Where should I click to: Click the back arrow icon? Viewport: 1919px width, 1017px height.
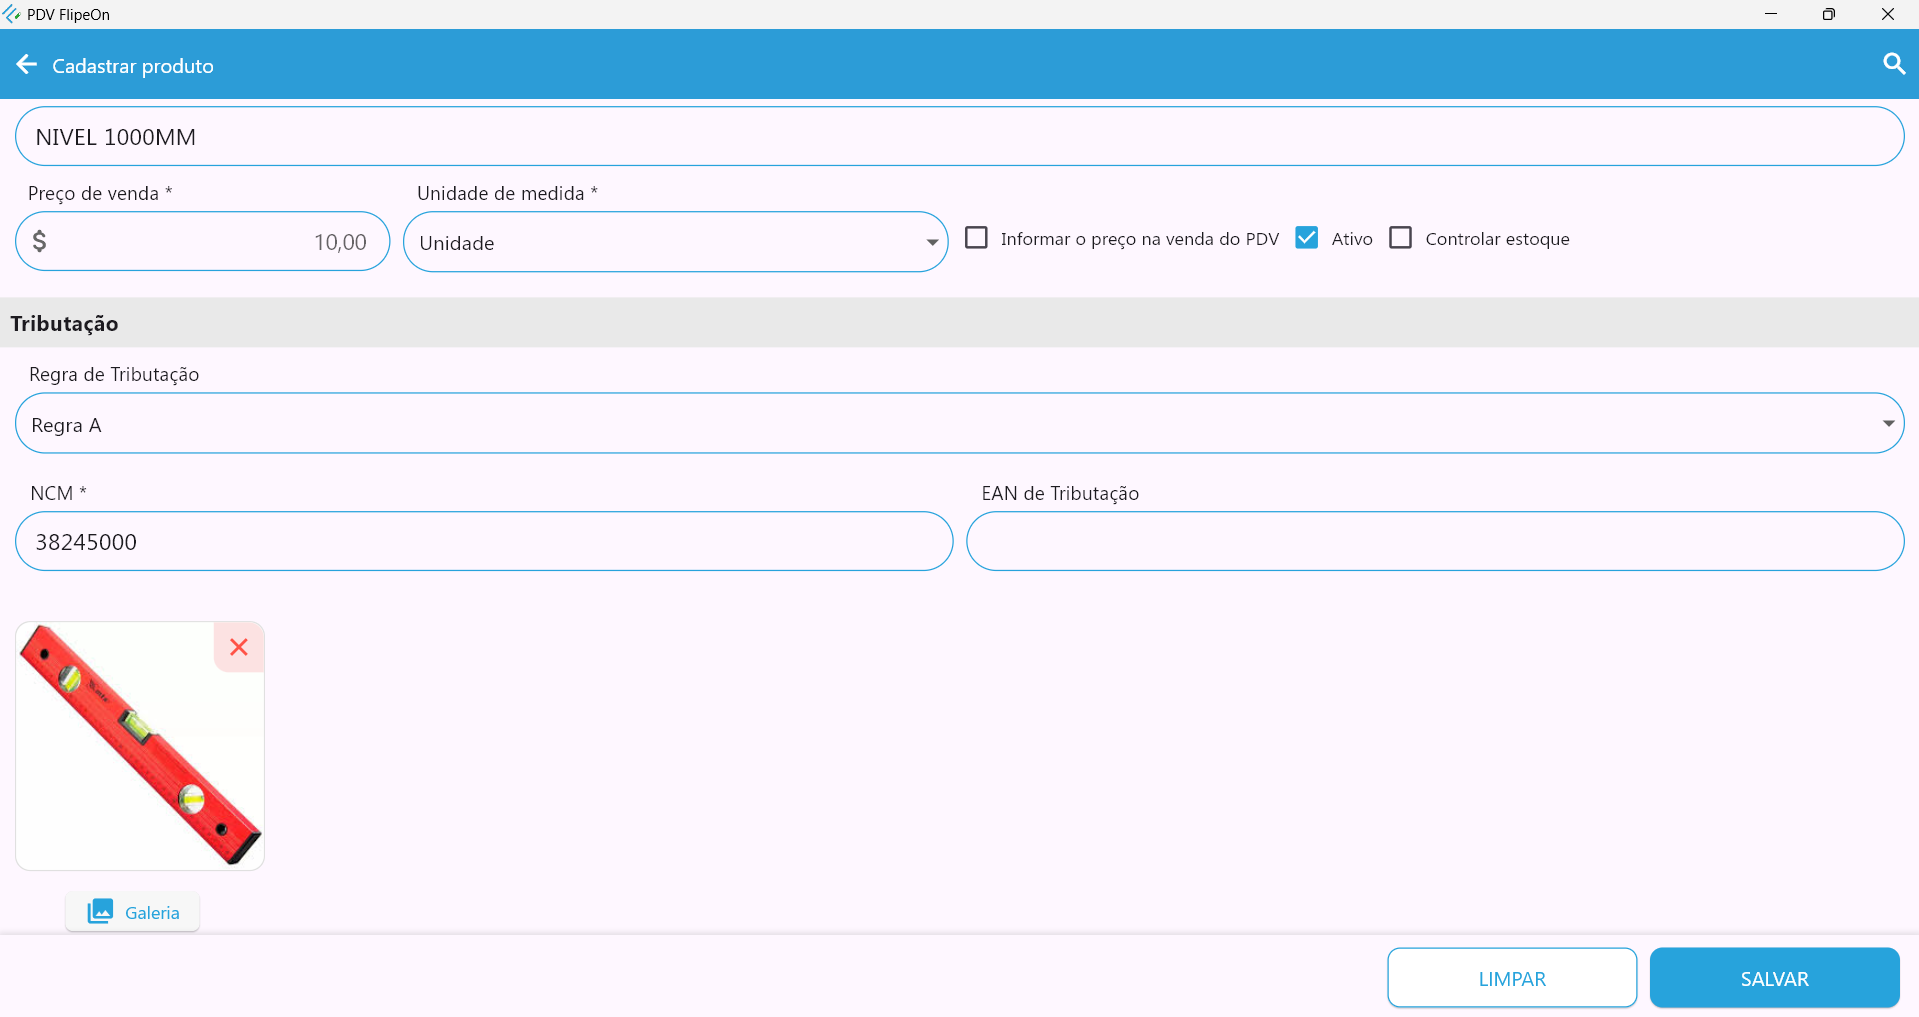(27, 65)
